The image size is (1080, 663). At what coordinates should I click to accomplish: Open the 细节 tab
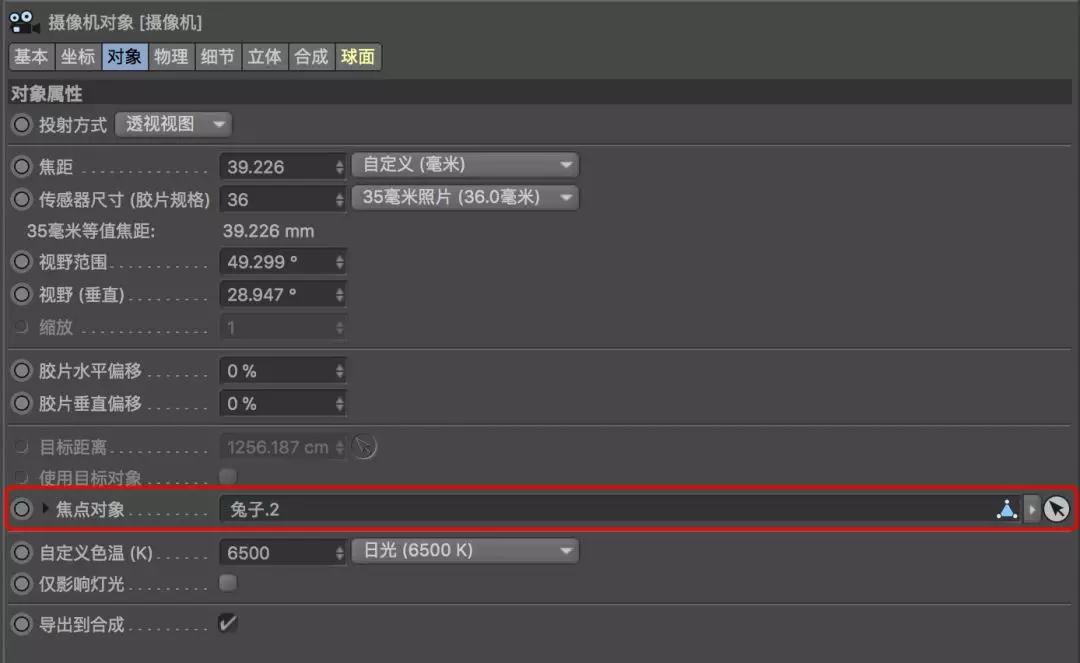tap(218, 56)
